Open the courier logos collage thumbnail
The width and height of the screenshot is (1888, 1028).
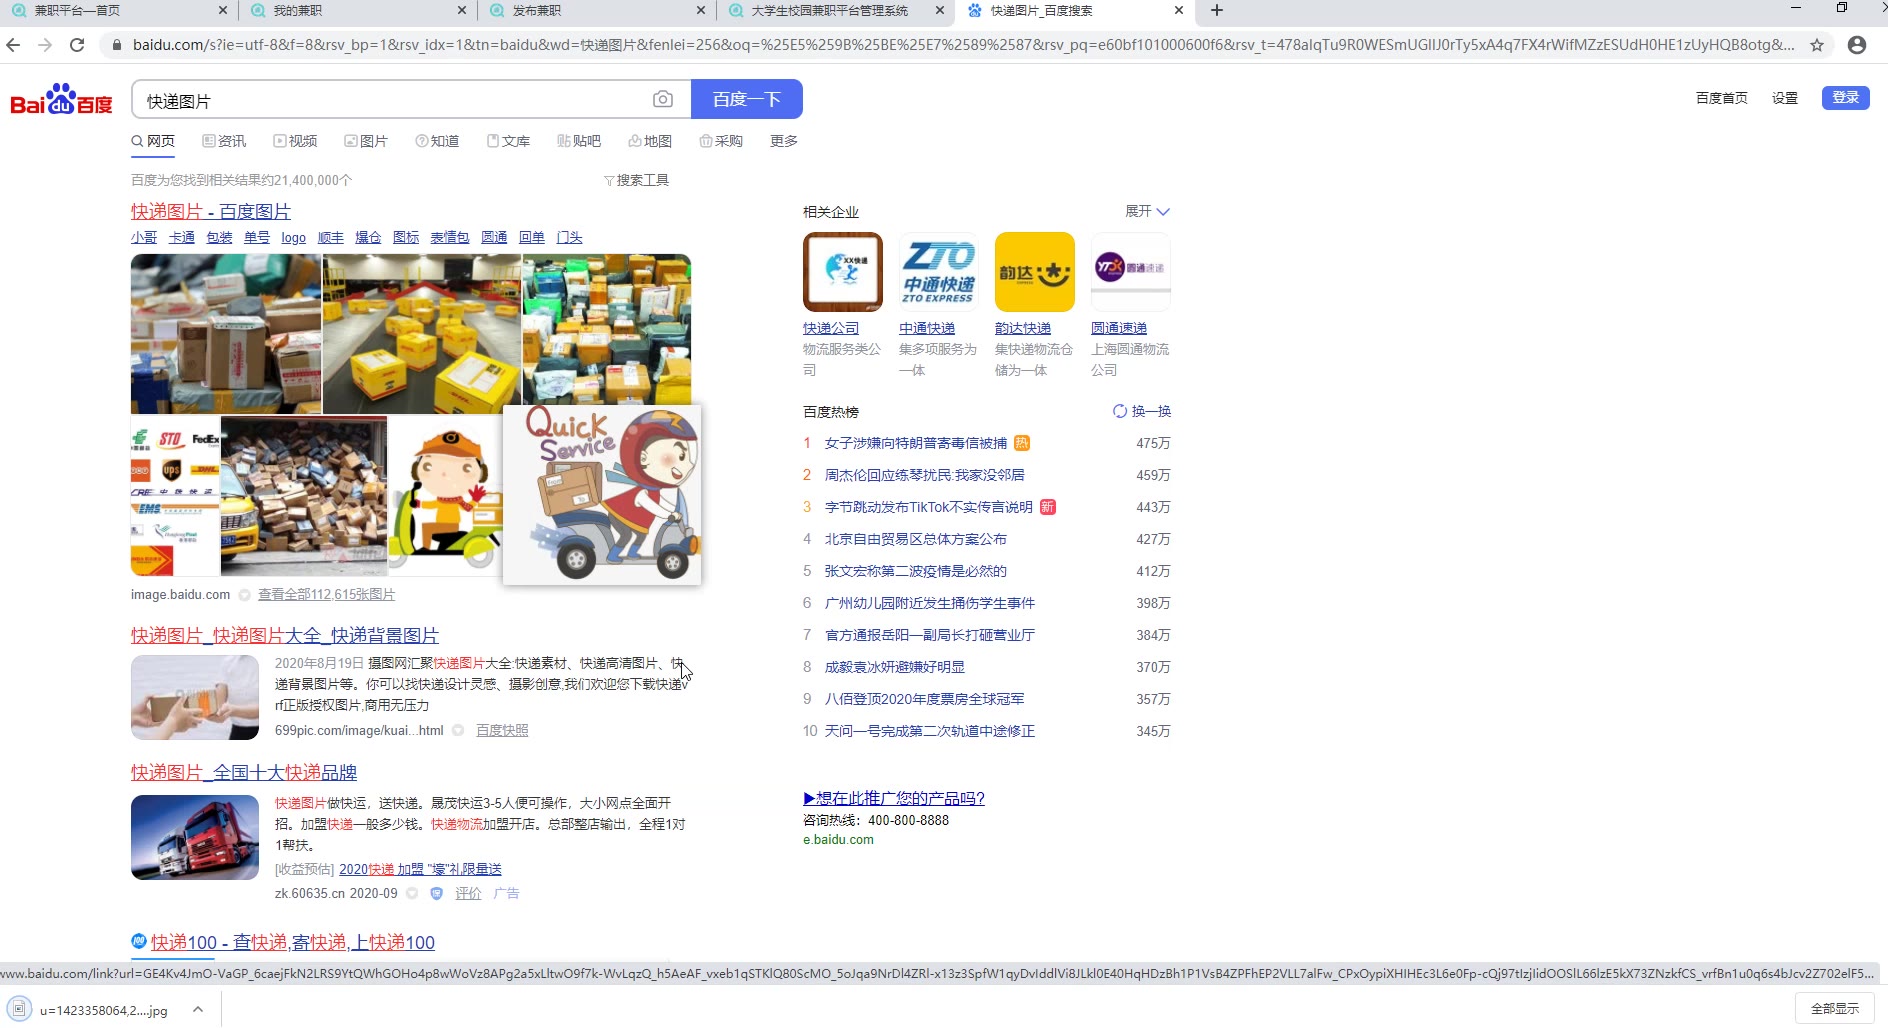(x=175, y=496)
